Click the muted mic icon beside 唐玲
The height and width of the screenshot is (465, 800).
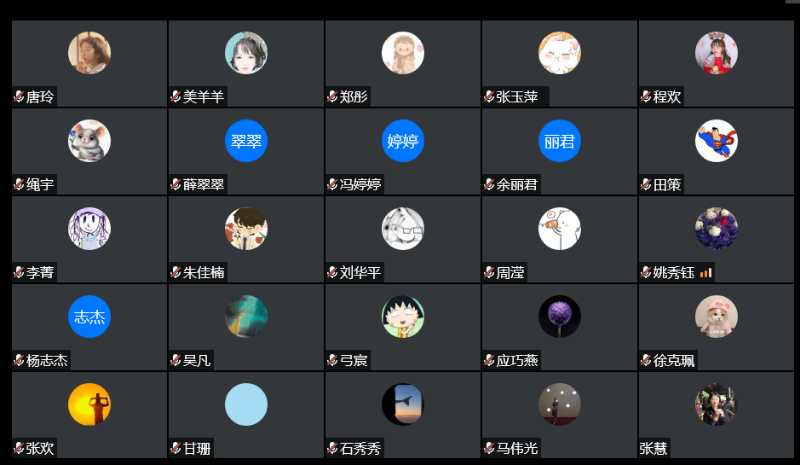click(19, 96)
